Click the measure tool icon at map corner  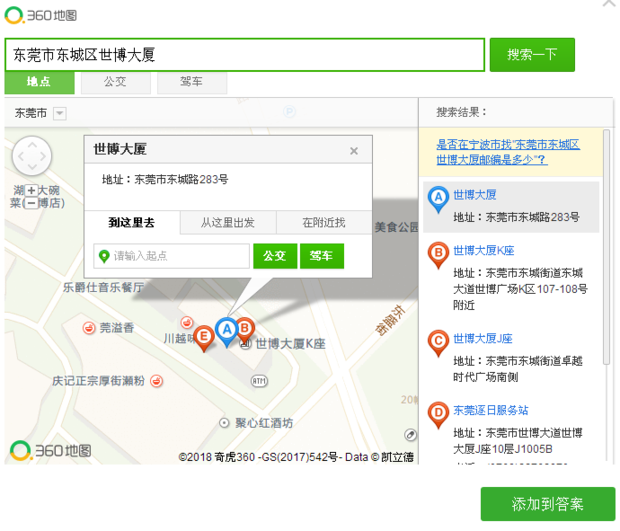(x=410, y=435)
